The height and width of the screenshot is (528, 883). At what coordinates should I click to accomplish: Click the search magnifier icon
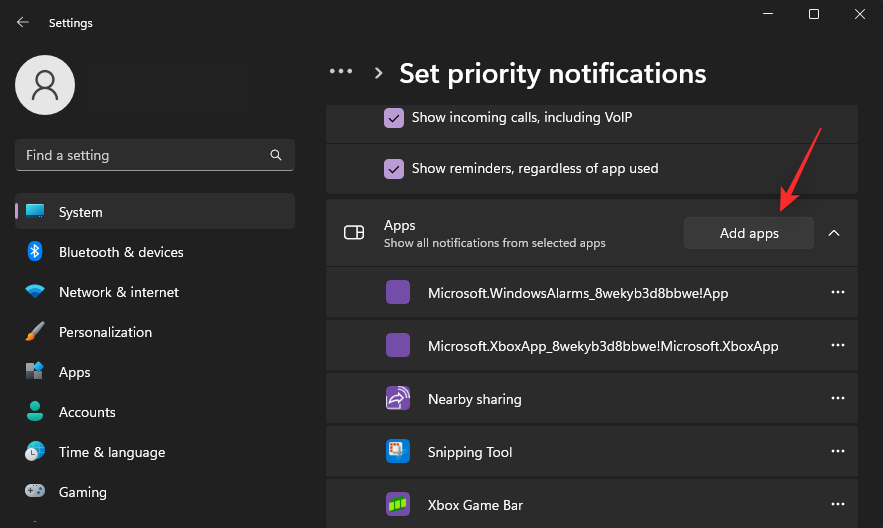coord(276,156)
